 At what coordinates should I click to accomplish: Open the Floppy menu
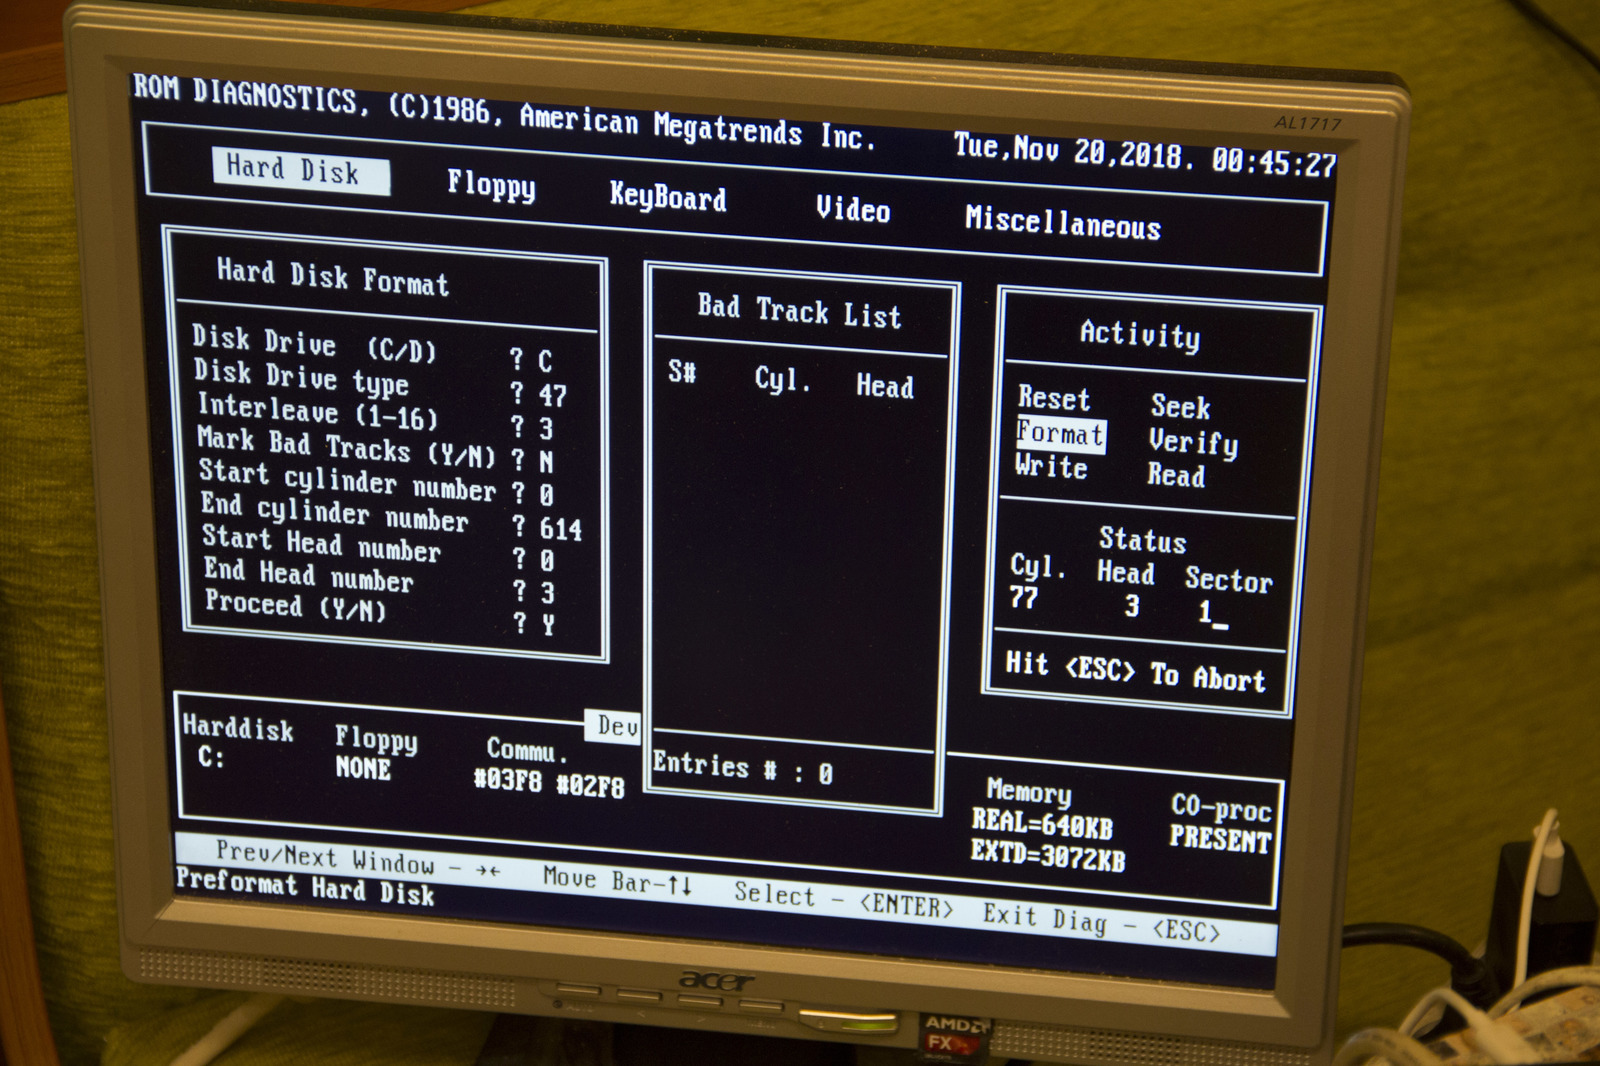click(x=491, y=185)
